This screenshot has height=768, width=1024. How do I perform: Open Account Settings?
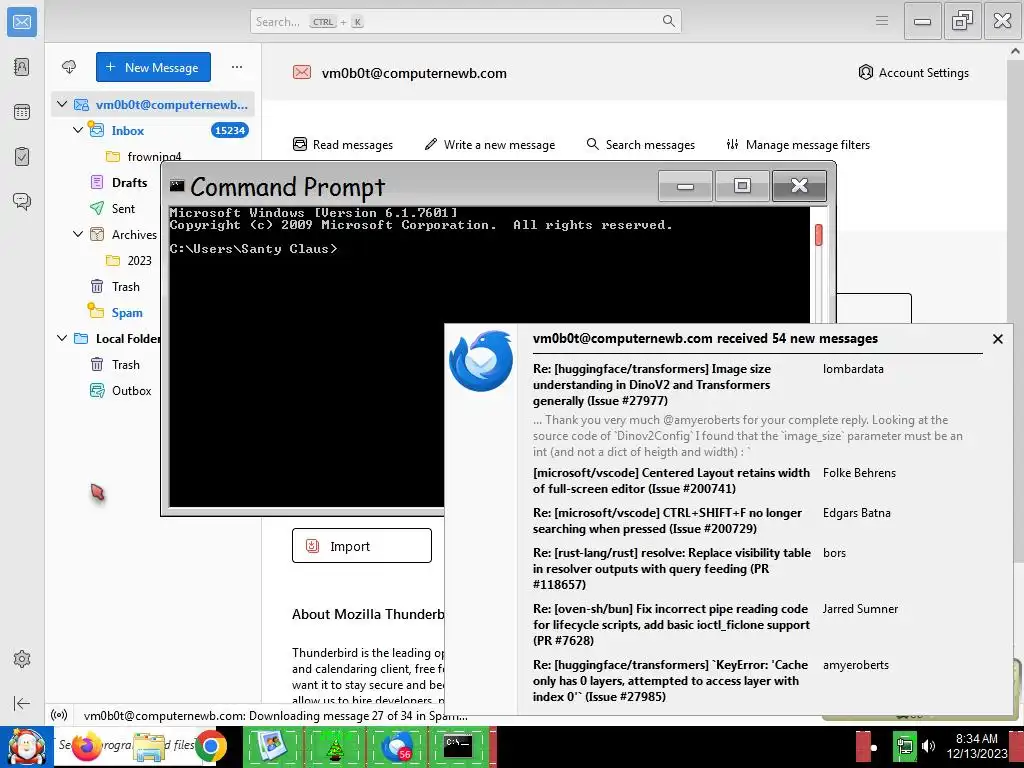point(914,72)
